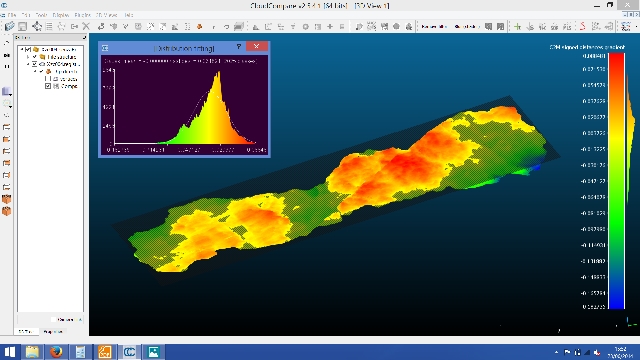Screen dimensions: 640x360
Task: Open File Explorer from the taskbar
Action: coord(32,352)
